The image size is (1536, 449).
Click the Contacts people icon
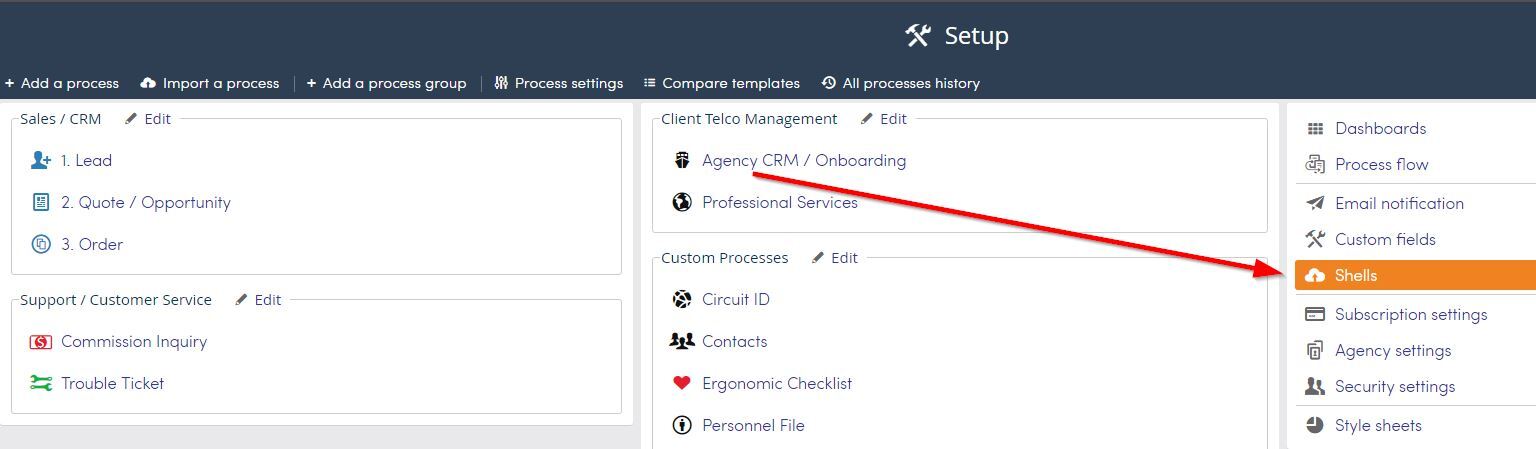coord(682,341)
